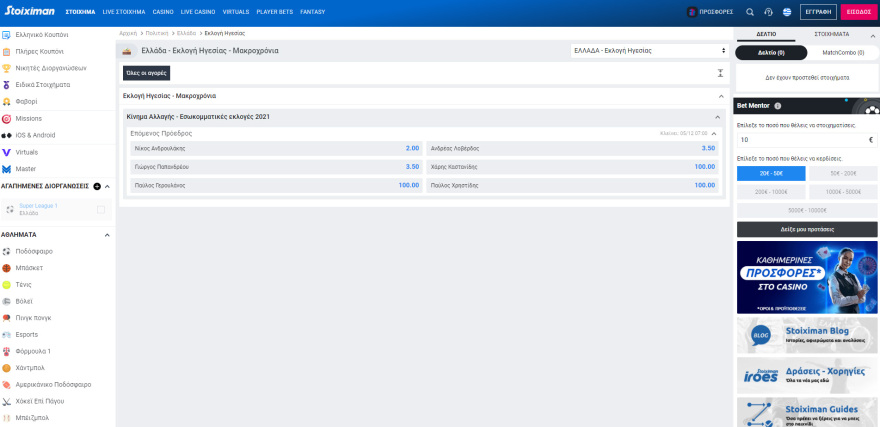This screenshot has width=880, height=427.
Task: Check the Super League 1 checkbox
Action: 101,209
